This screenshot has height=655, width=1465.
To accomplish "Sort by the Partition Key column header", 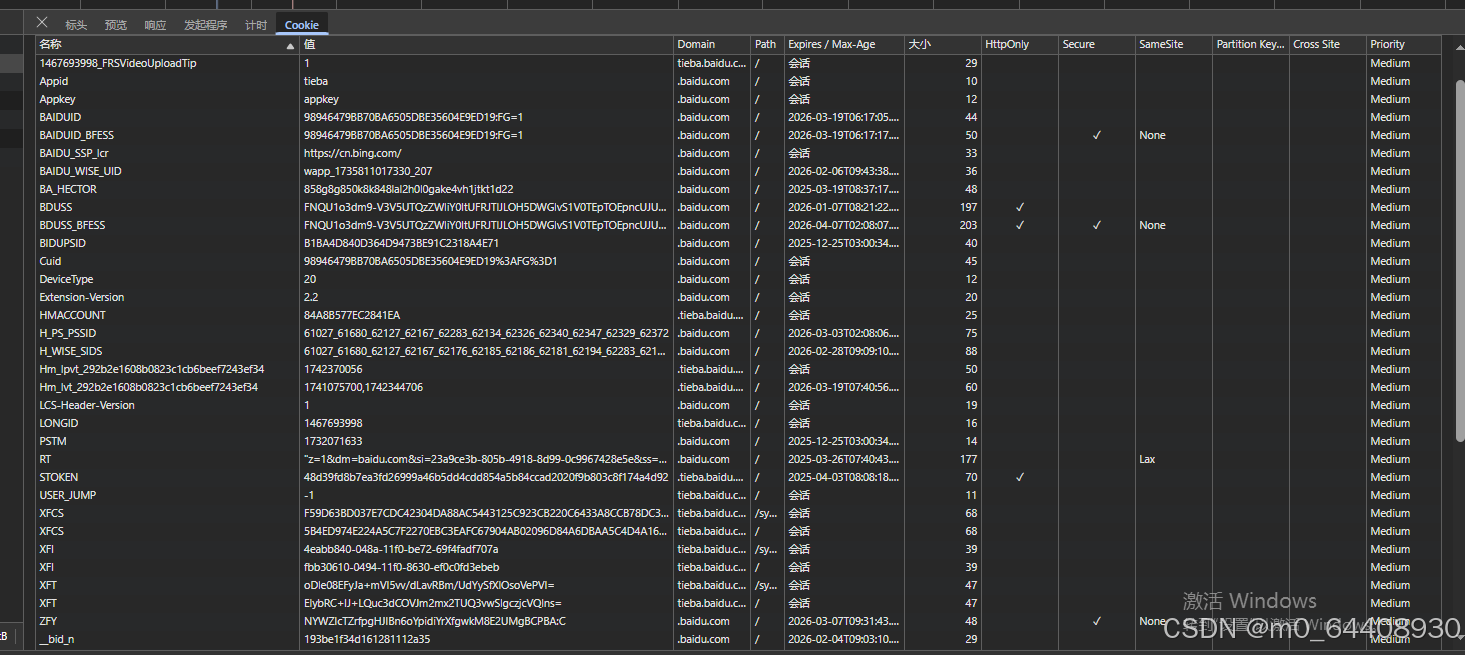I will tap(1251, 44).
